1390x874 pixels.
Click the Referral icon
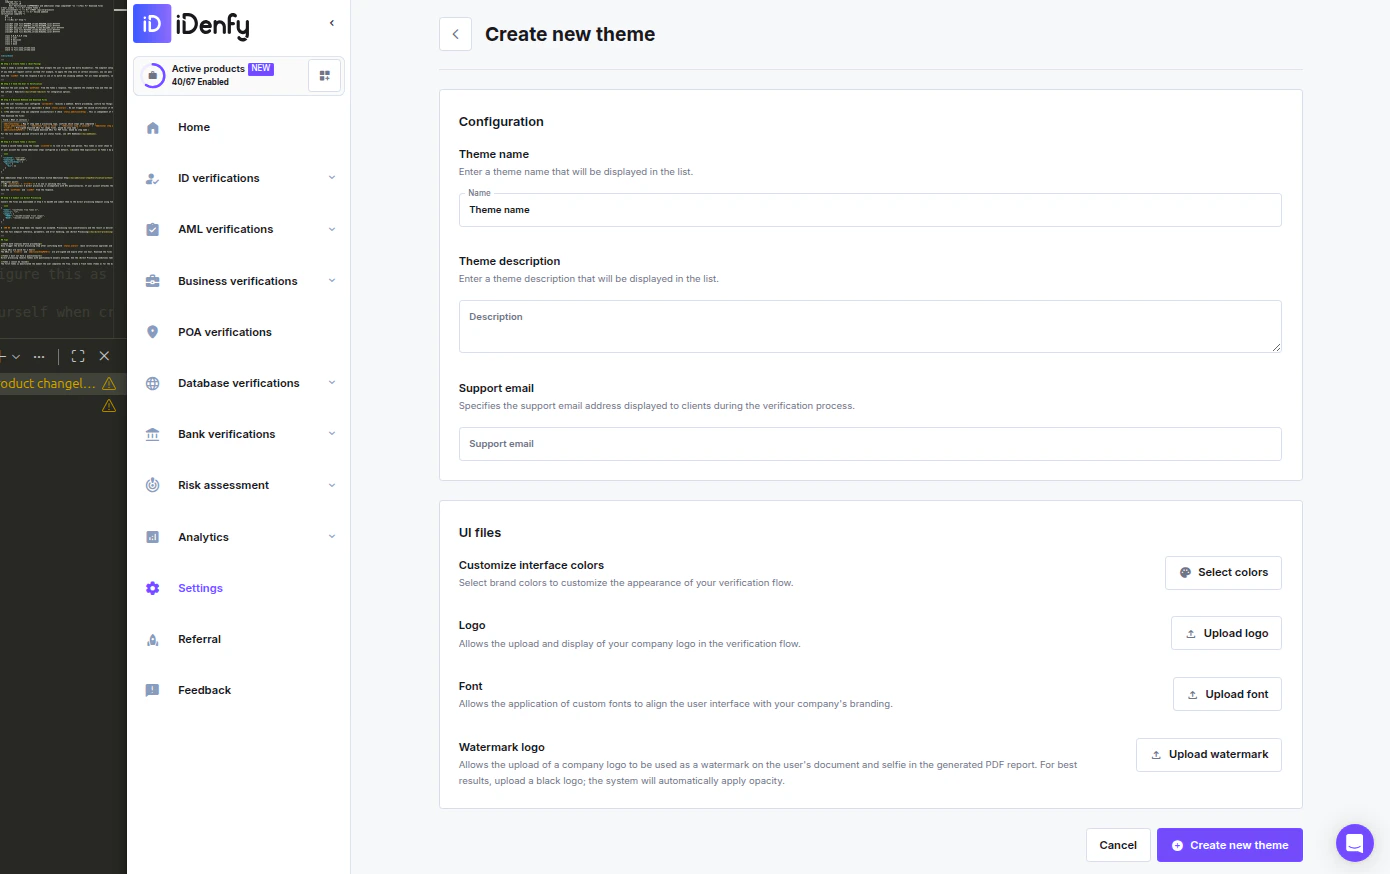pyautogui.click(x=153, y=639)
